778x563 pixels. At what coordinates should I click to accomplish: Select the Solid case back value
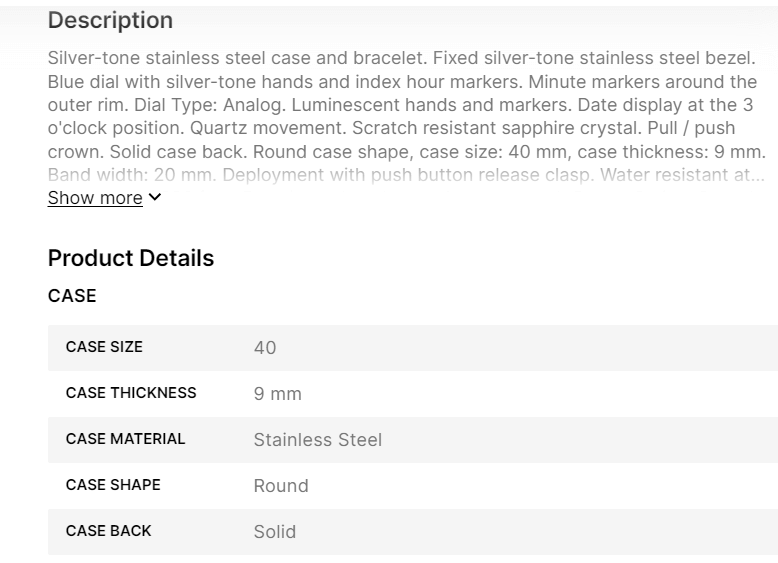click(275, 532)
